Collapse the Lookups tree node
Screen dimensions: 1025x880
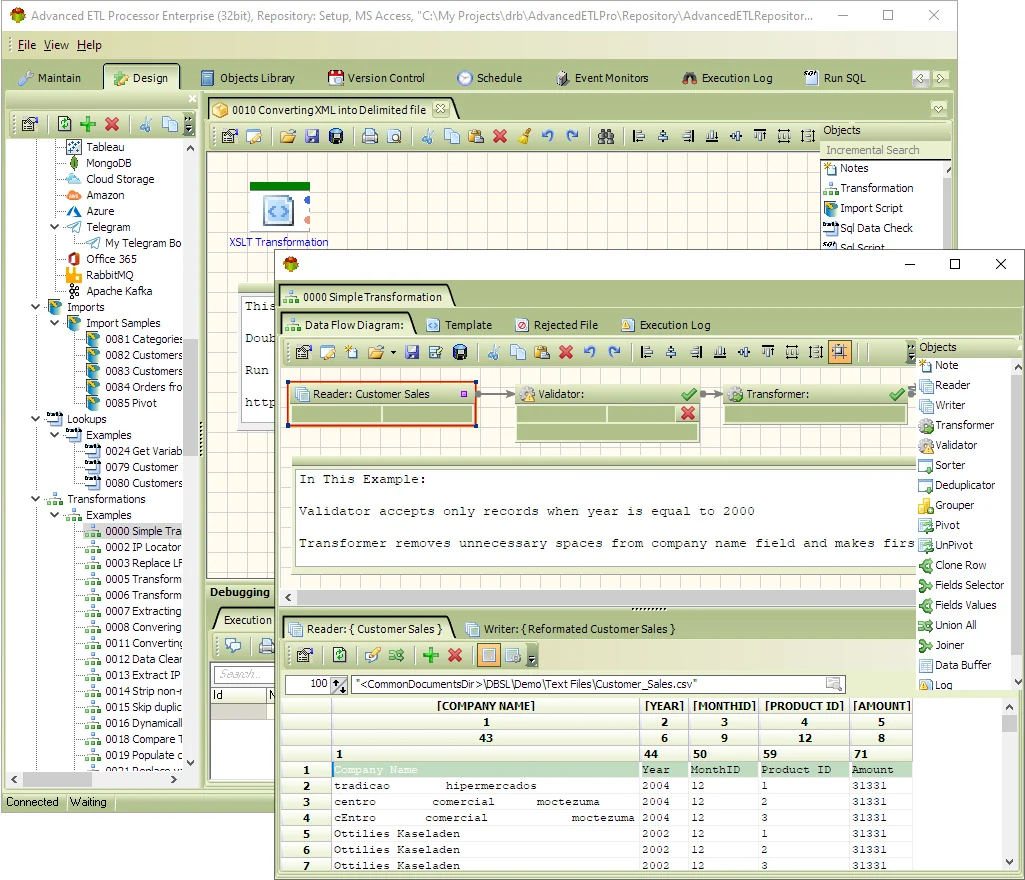point(35,418)
